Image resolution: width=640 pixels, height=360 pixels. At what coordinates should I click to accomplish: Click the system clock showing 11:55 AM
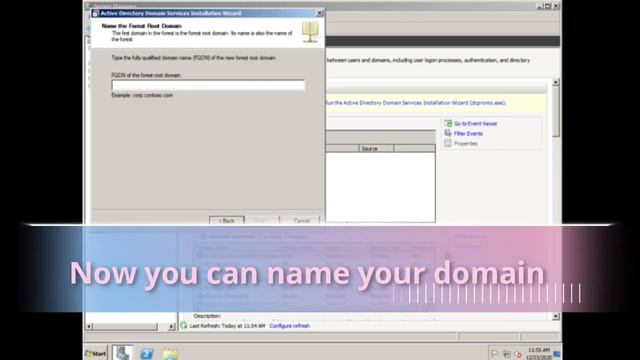click(x=538, y=353)
